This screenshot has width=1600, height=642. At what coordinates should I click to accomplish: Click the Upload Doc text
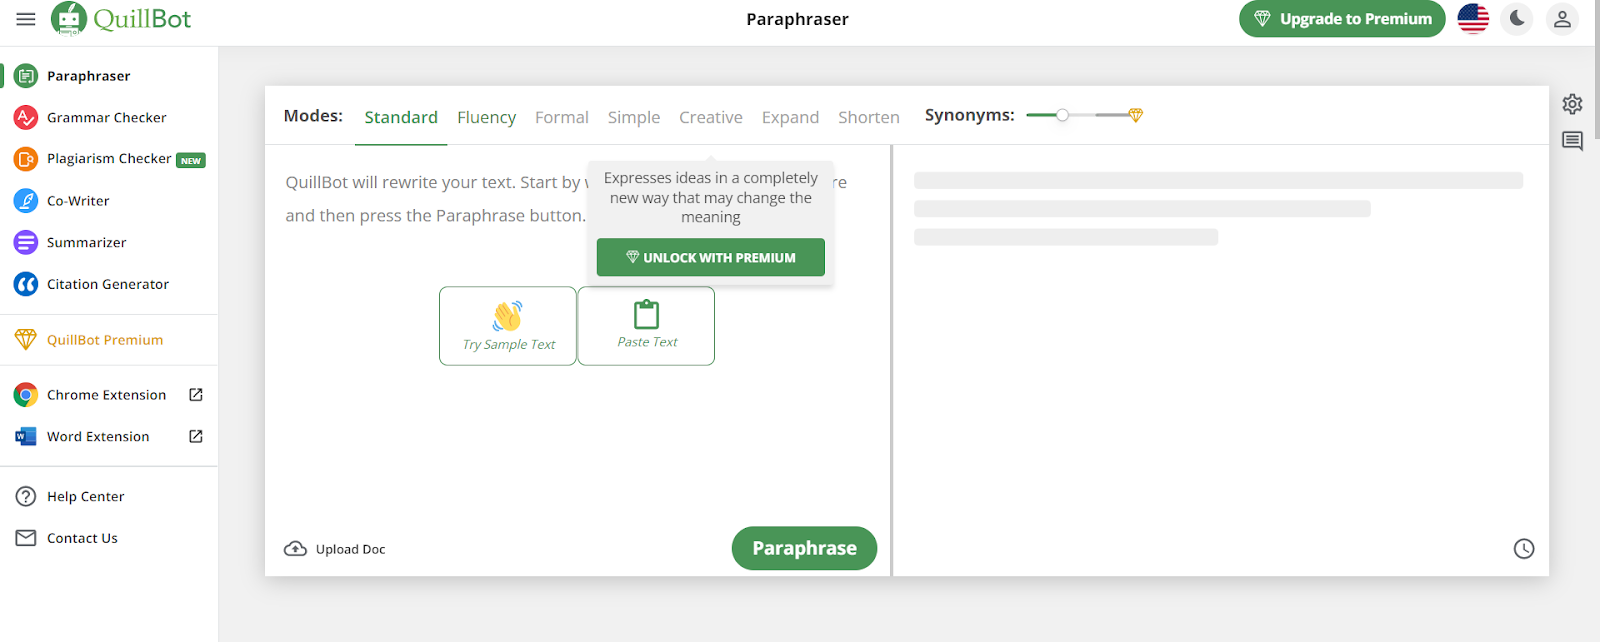pos(350,549)
